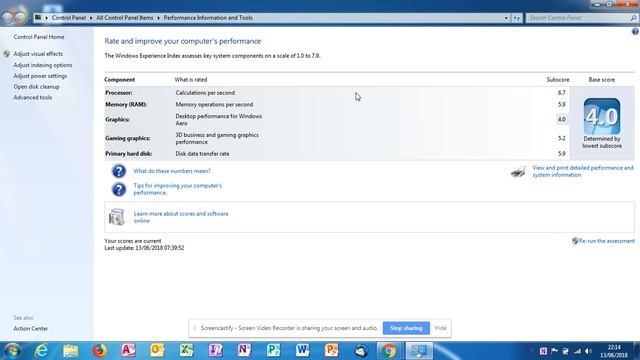Open Microsoft Outlook from taskbar
This screenshot has width=640, height=360.
(157, 351)
